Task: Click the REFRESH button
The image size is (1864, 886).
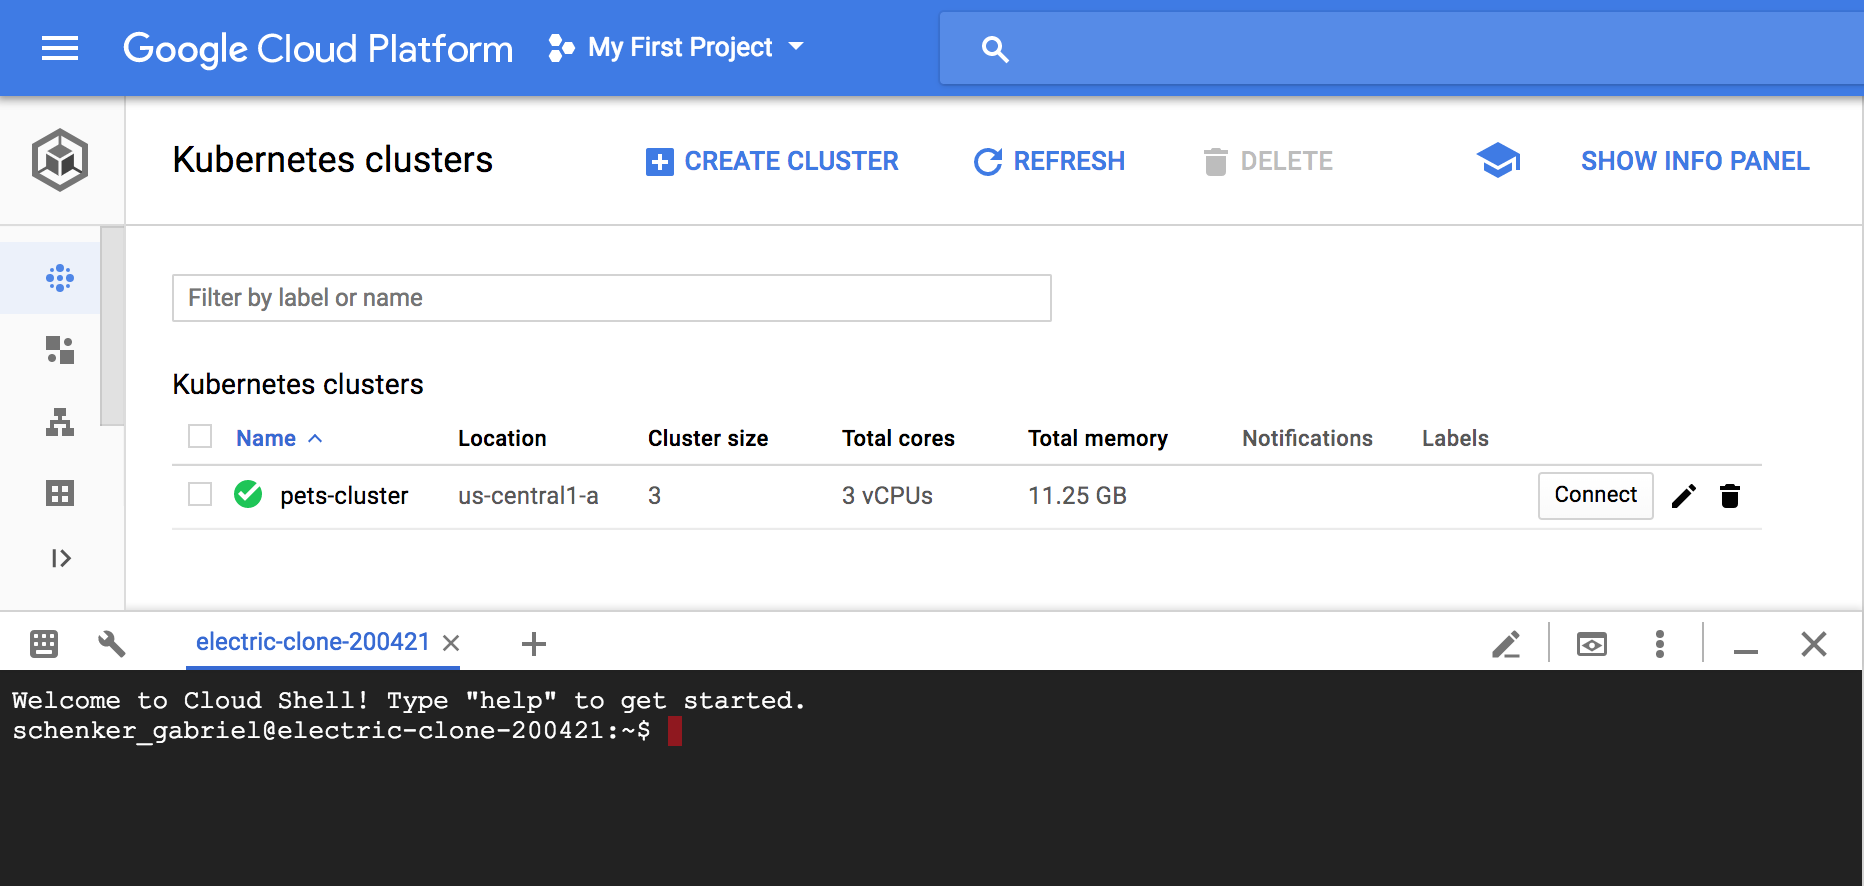Action: [x=1049, y=161]
